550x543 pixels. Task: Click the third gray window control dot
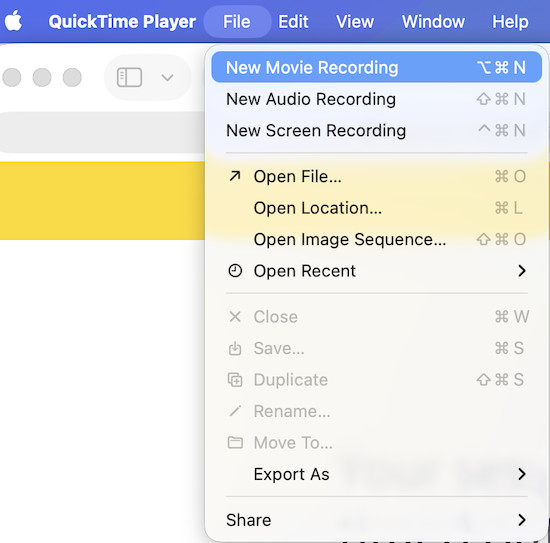click(72, 77)
